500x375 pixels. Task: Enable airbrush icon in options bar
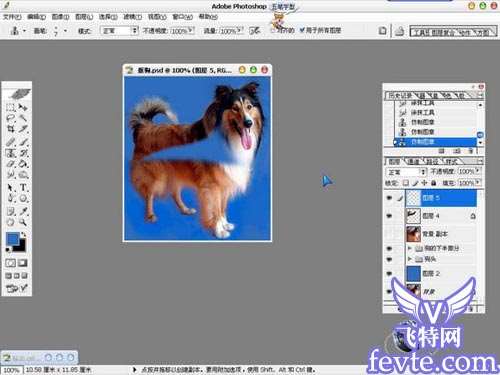tap(255, 31)
